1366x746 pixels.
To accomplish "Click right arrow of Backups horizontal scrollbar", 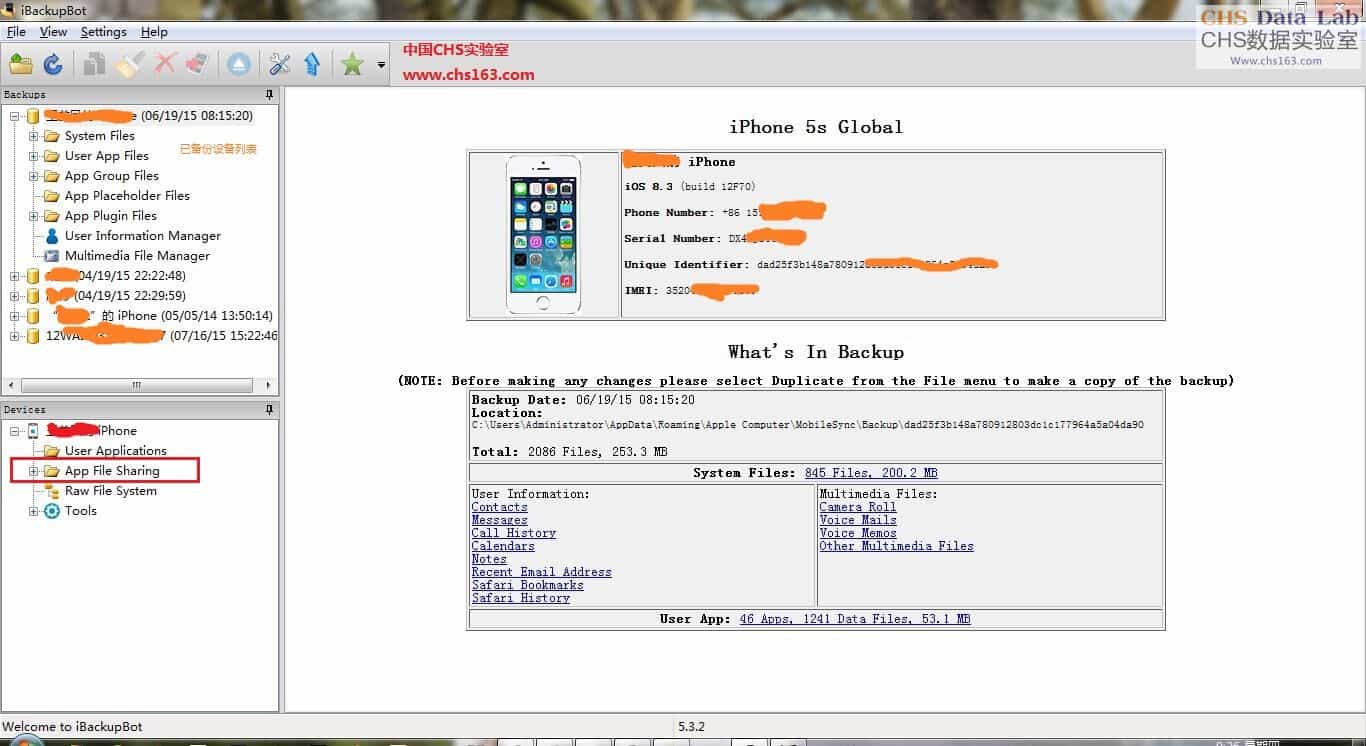I will (268, 385).
